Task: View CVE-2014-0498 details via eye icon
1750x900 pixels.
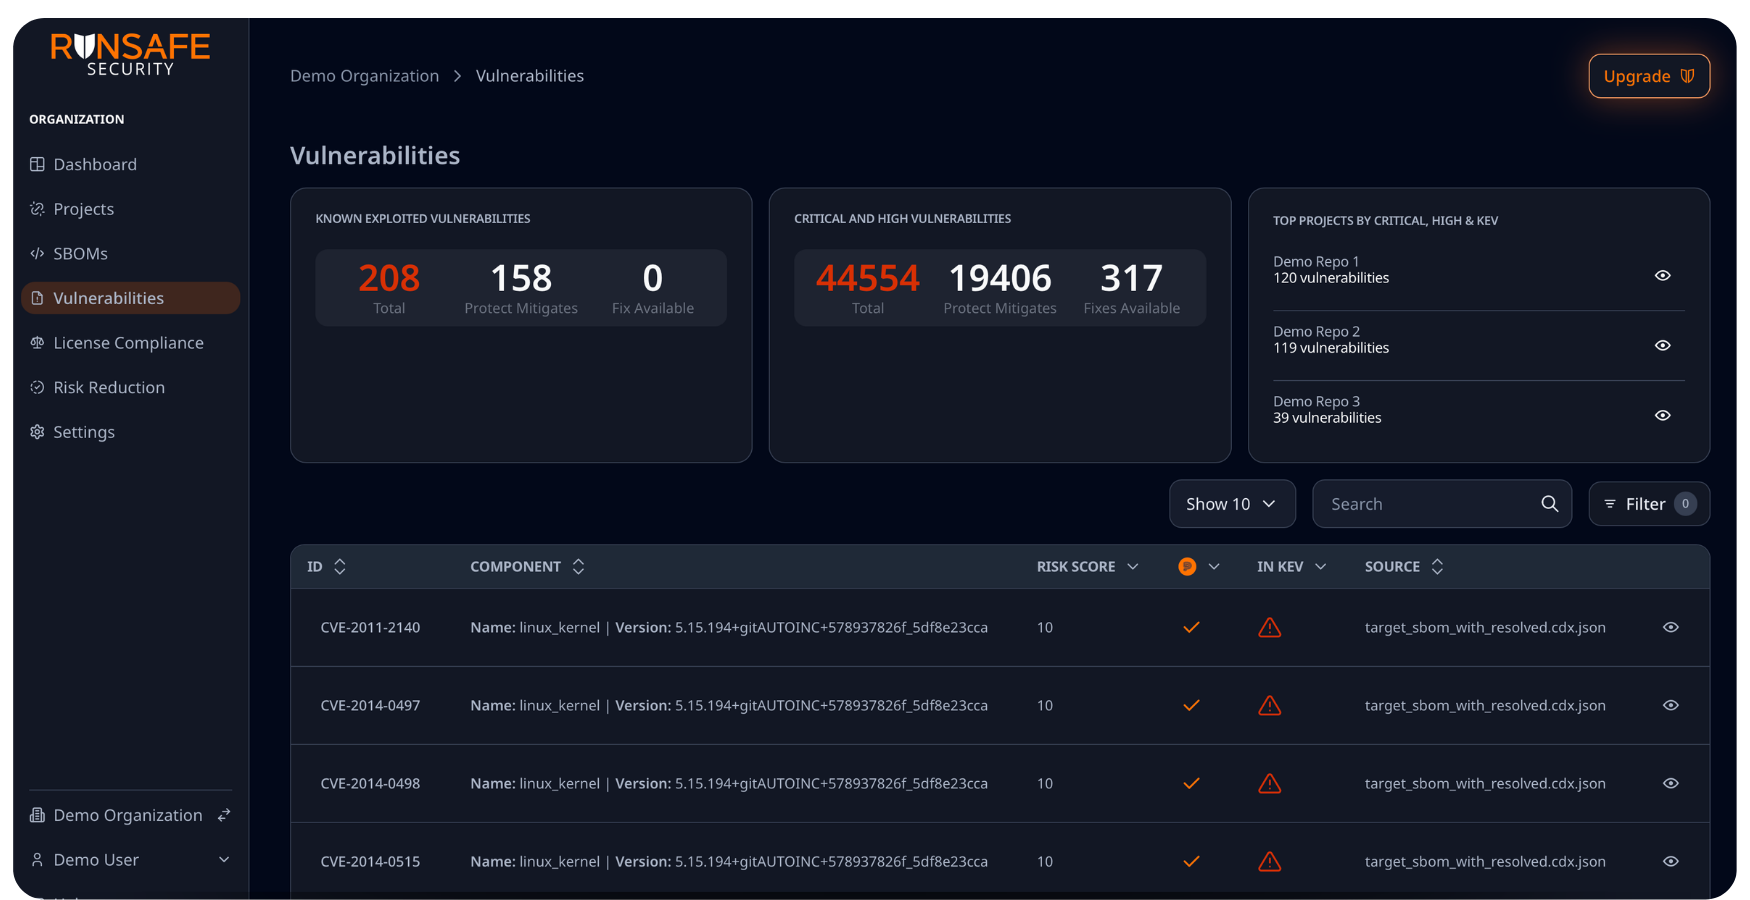Action: (x=1671, y=783)
